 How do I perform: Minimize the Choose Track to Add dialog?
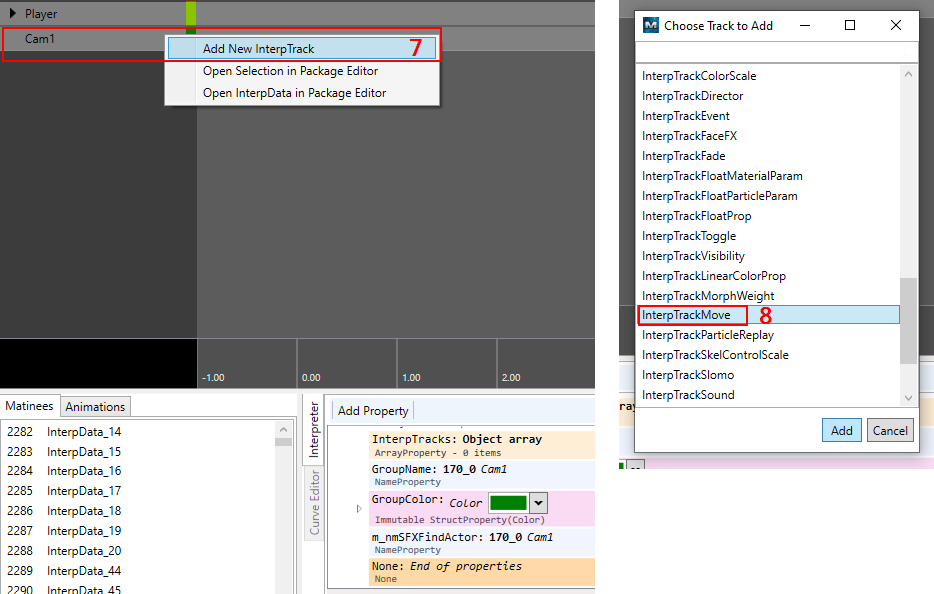tap(805, 25)
